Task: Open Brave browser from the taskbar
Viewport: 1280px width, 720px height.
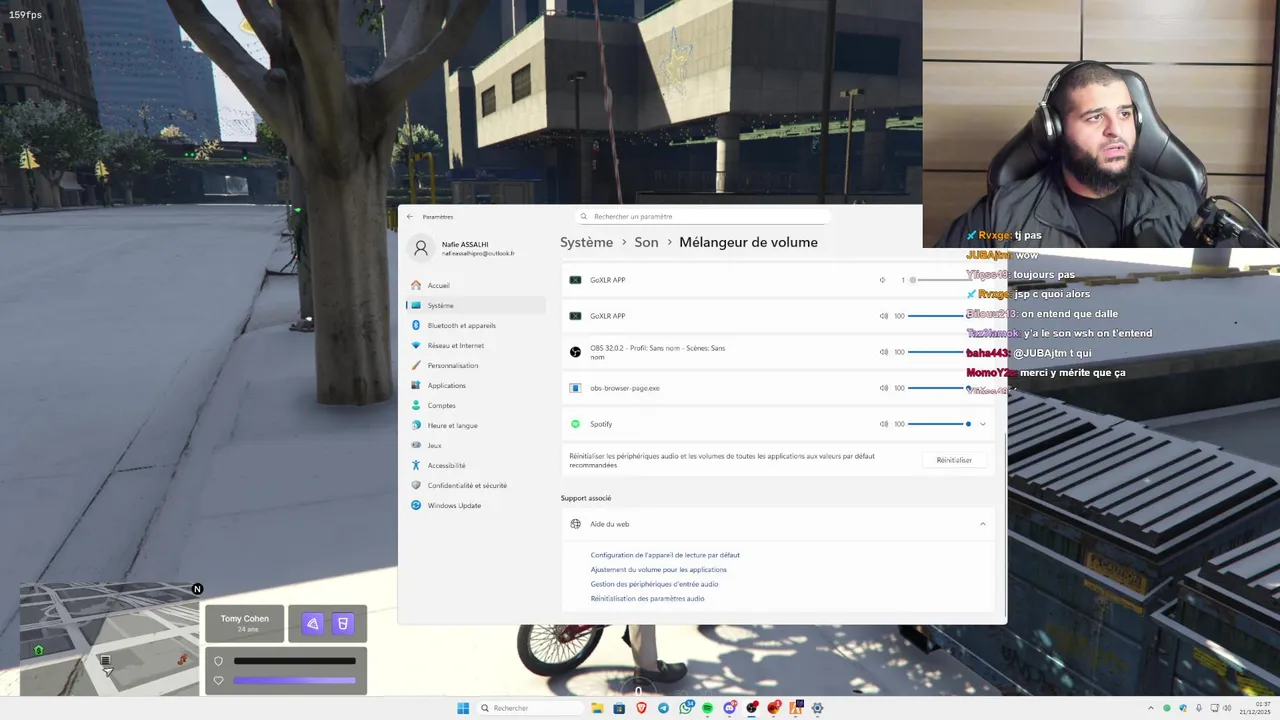Action: click(x=641, y=708)
